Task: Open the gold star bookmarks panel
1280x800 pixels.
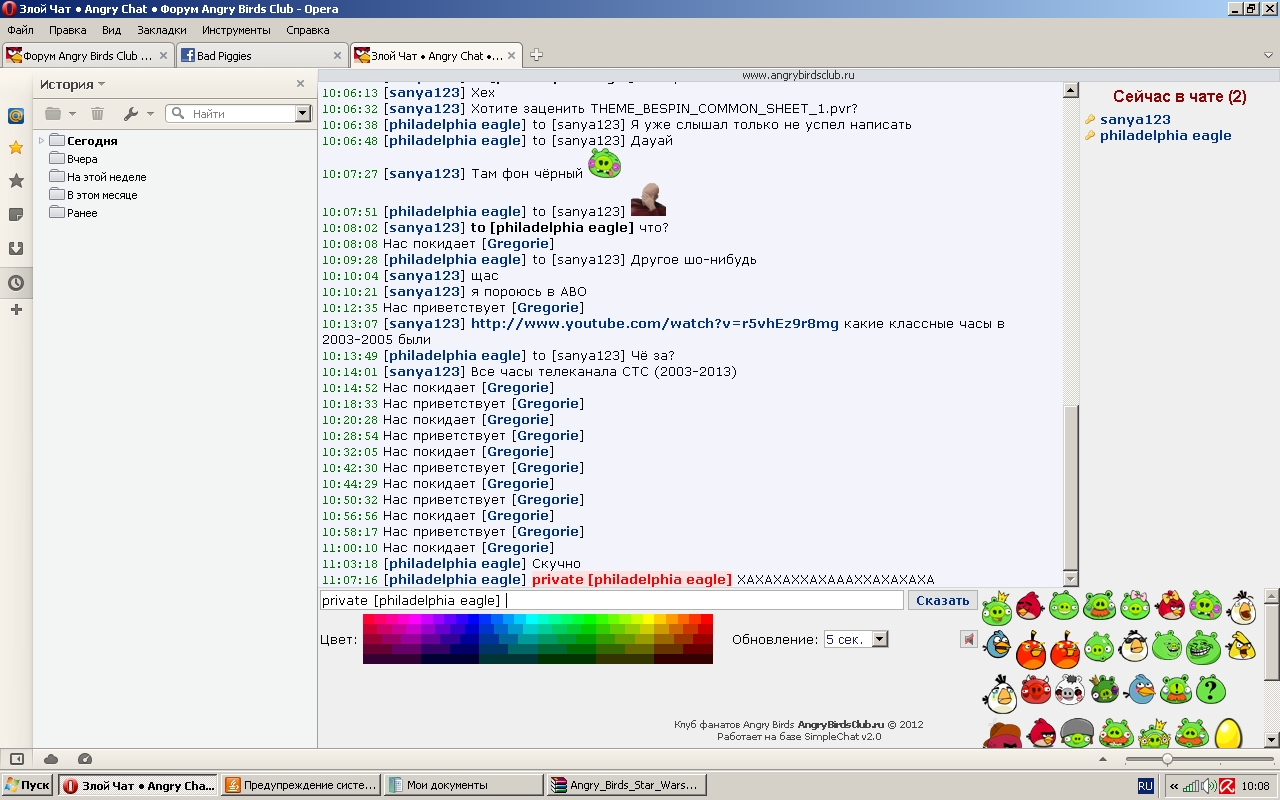Action: click(16, 148)
